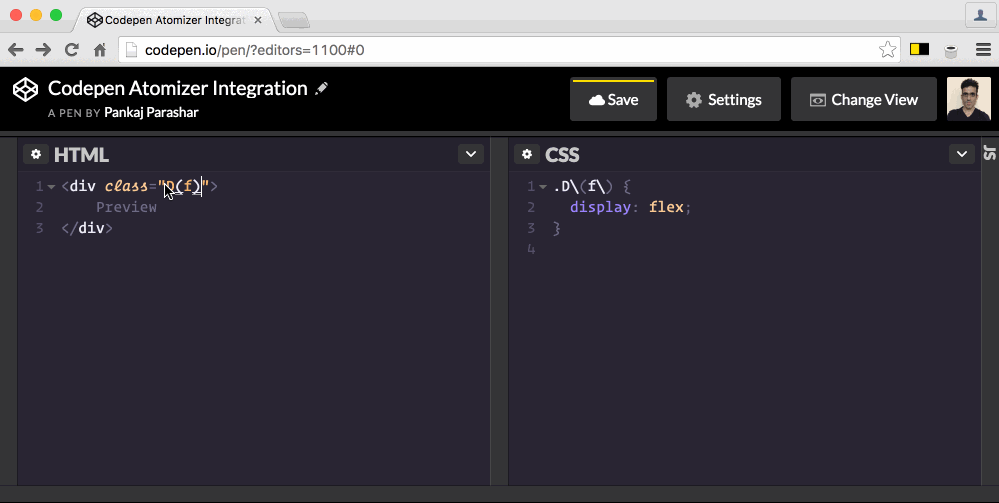Viewport: 999px width, 503px height.
Task: Edit the pen title with pencil icon
Action: point(322,89)
